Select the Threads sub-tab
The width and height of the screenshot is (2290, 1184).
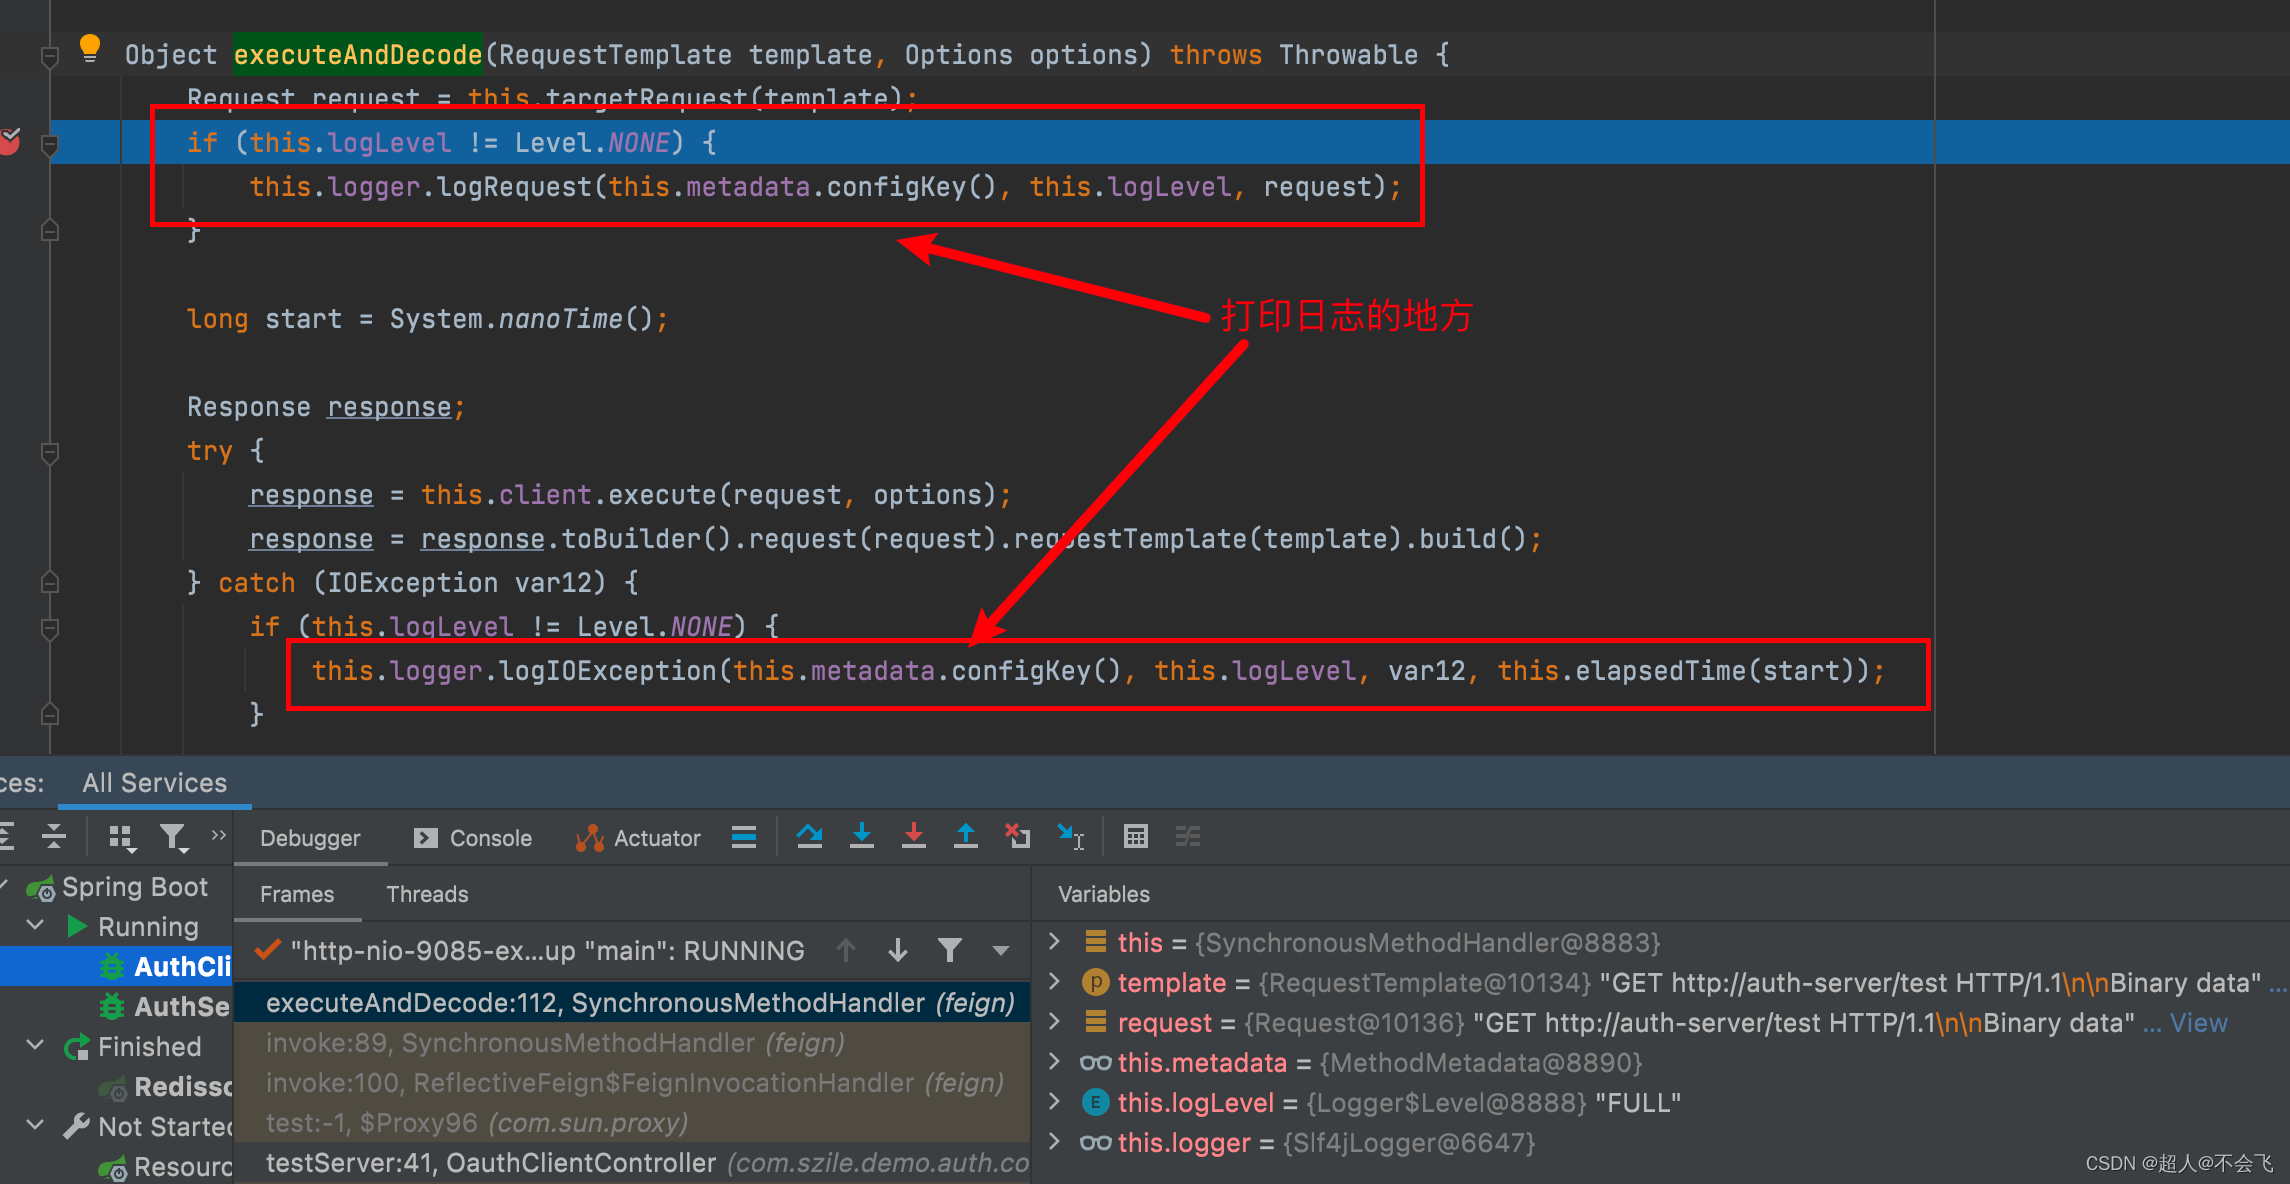pyautogui.click(x=427, y=894)
